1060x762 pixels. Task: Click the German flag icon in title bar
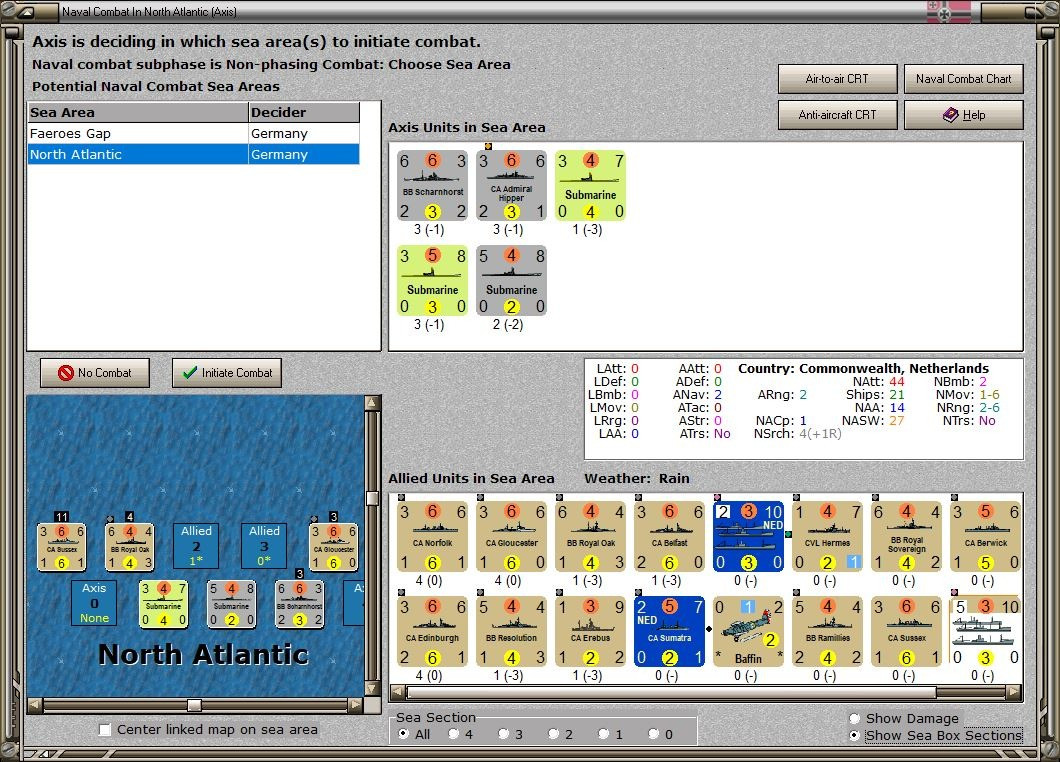(948, 11)
